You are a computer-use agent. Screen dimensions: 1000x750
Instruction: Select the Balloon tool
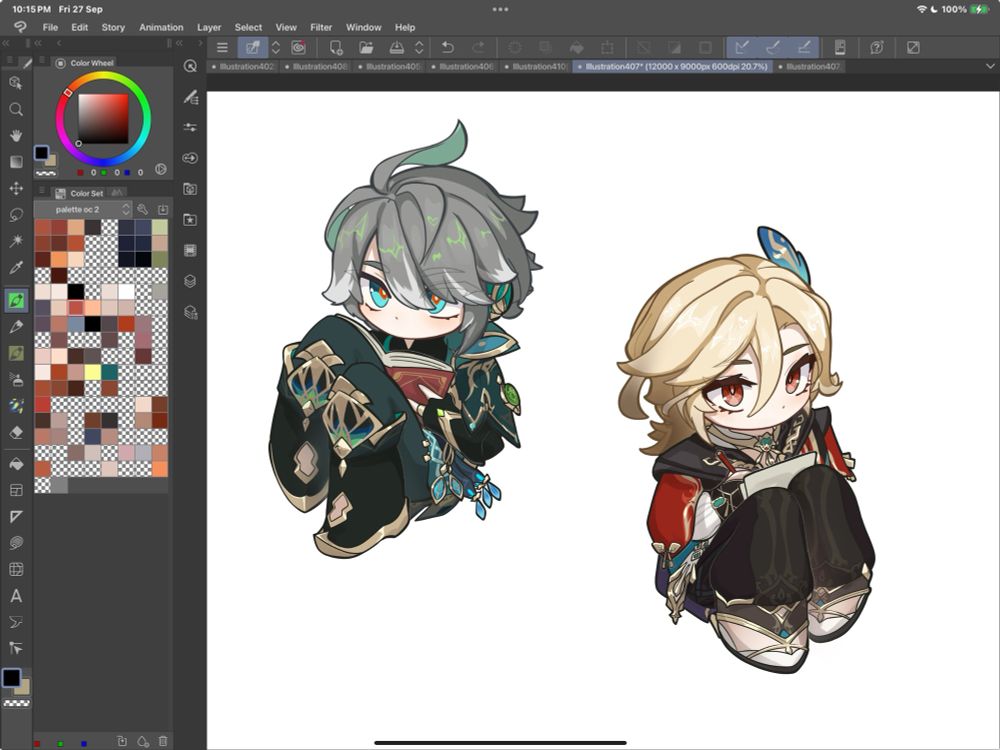tap(16, 622)
